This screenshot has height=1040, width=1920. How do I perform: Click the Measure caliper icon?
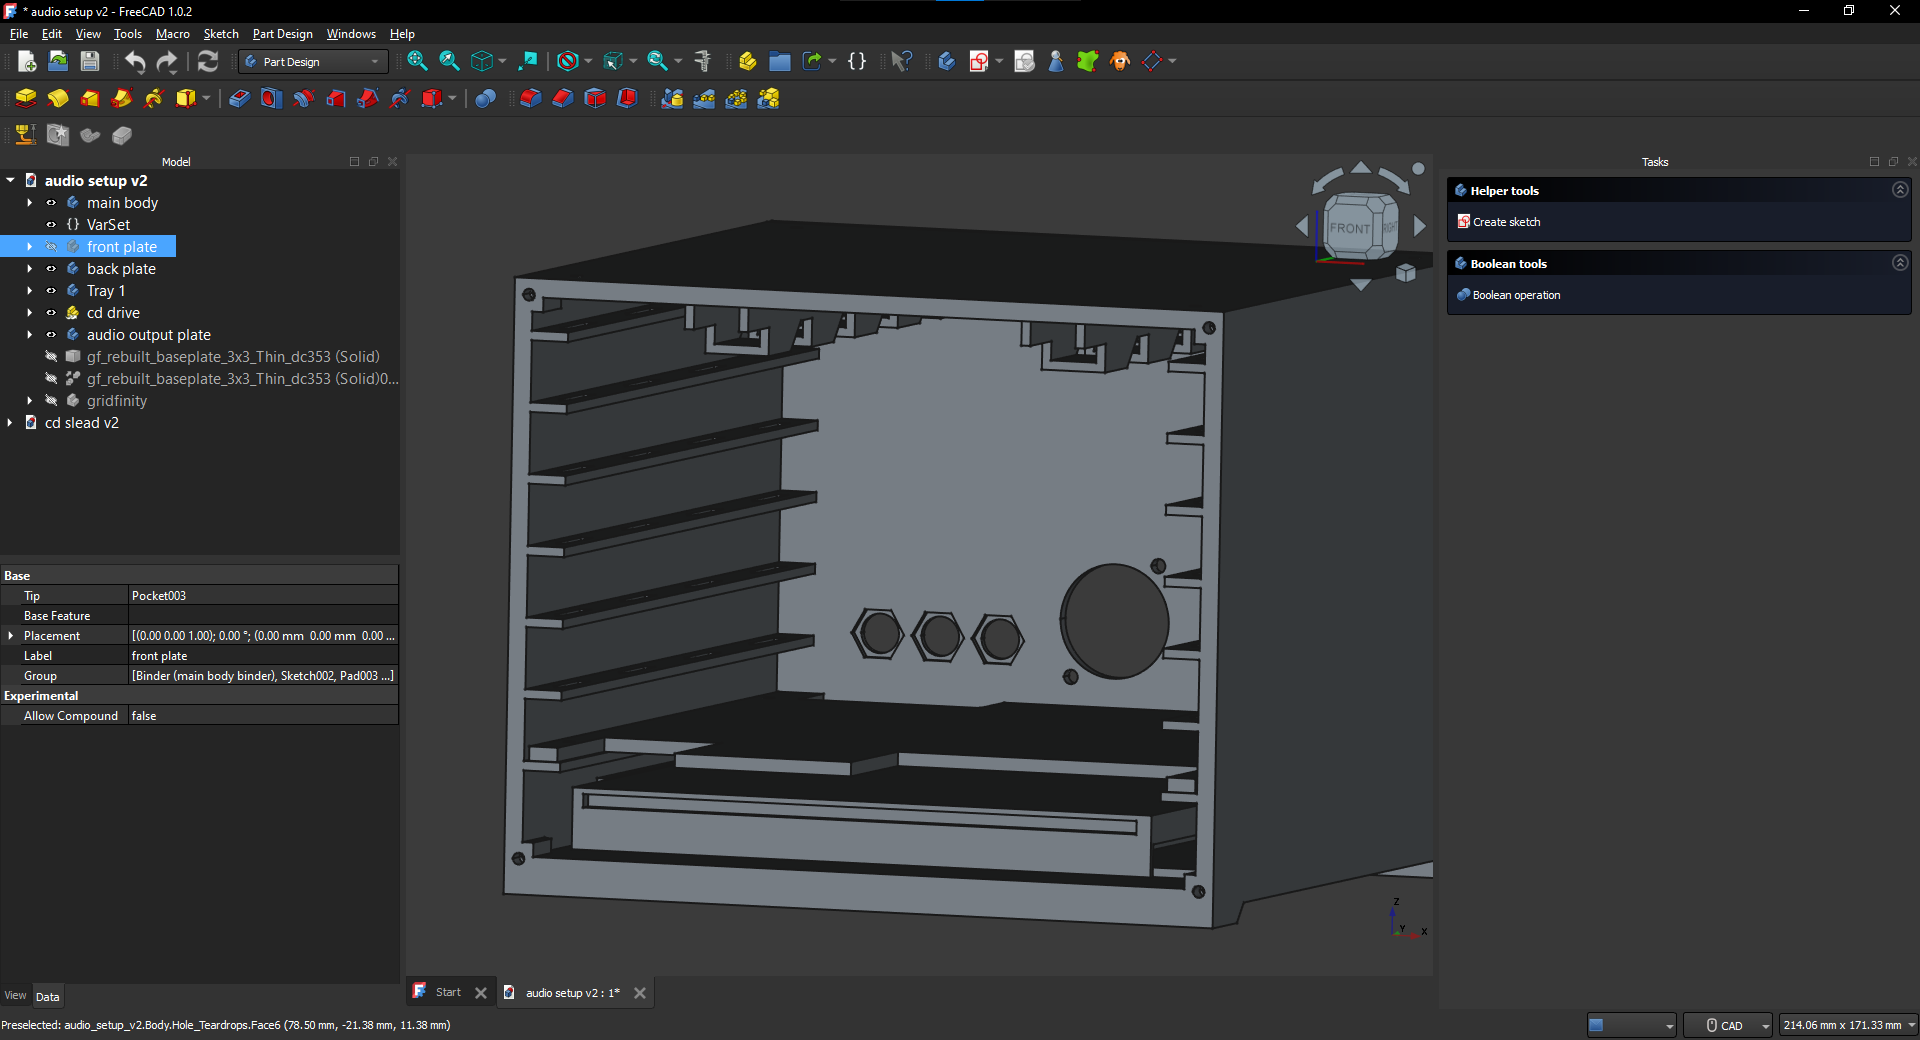point(703,61)
